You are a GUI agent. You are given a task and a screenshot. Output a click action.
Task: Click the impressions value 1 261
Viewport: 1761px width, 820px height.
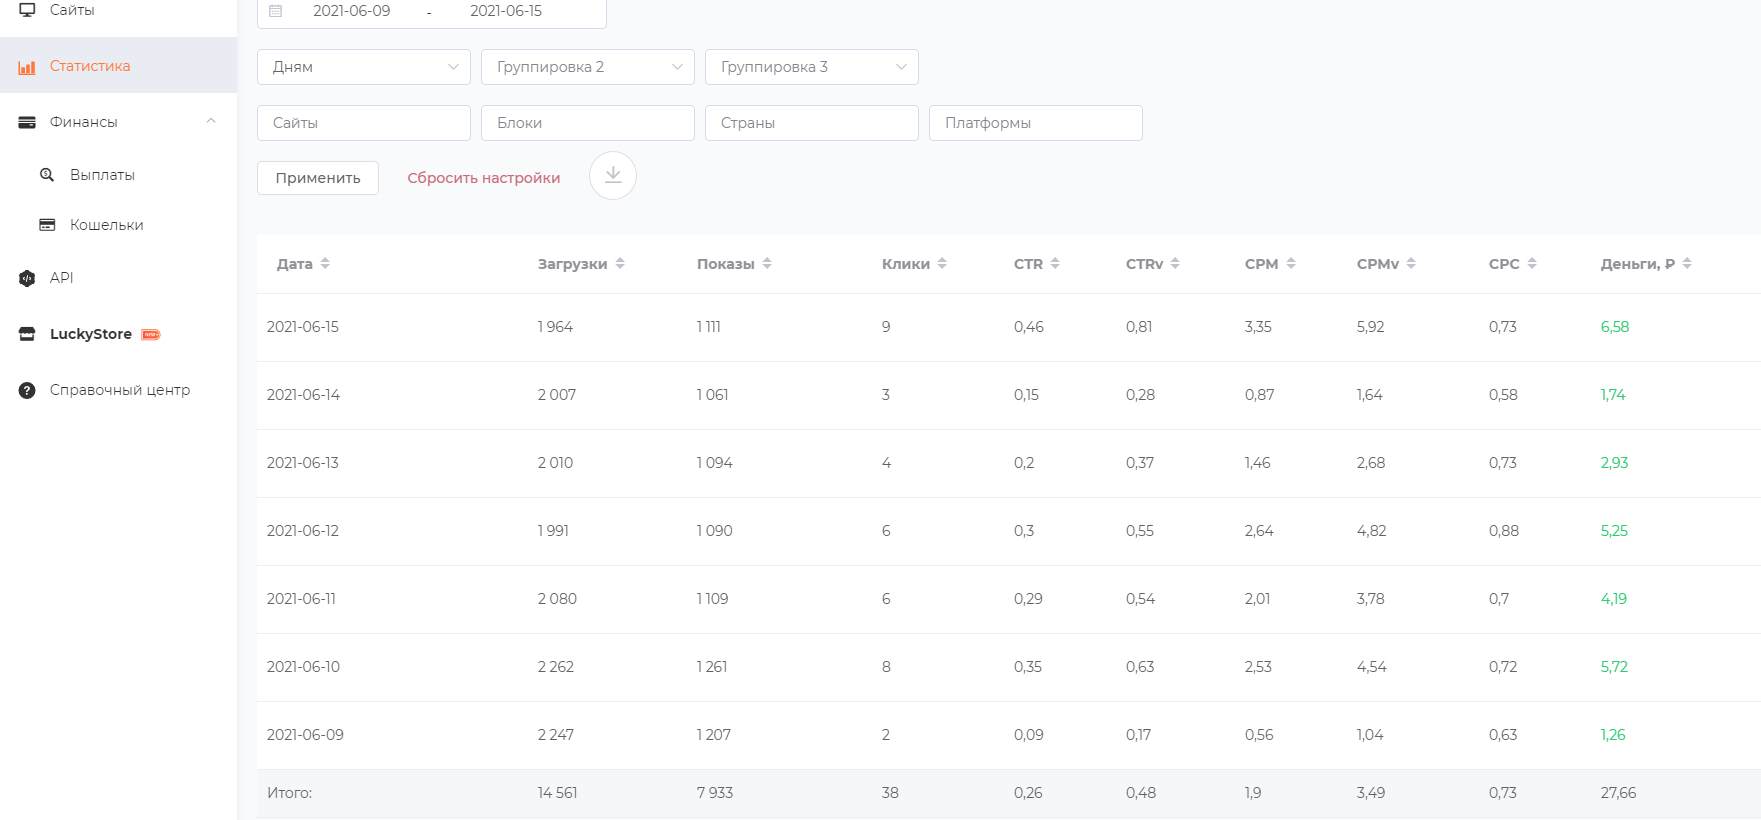712,667
